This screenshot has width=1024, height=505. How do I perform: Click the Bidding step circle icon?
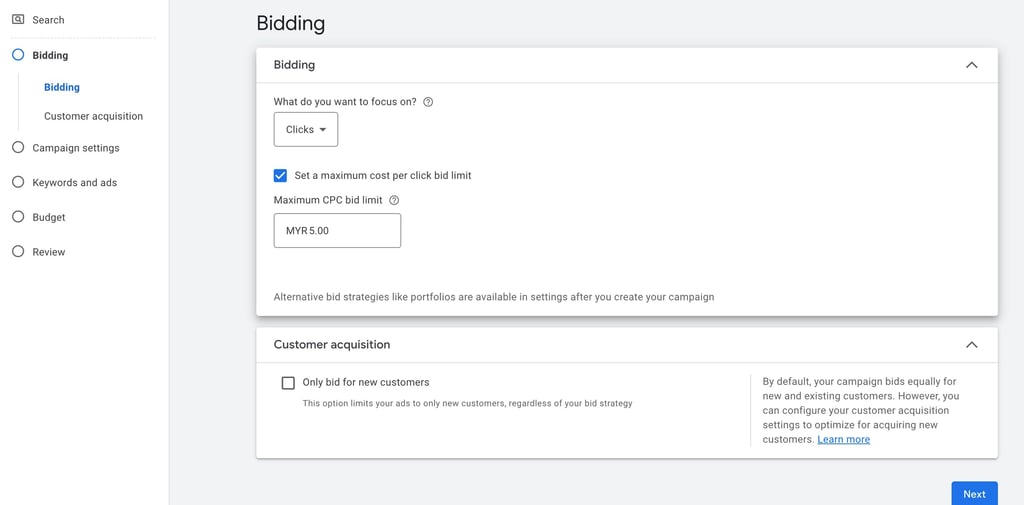(x=18, y=55)
